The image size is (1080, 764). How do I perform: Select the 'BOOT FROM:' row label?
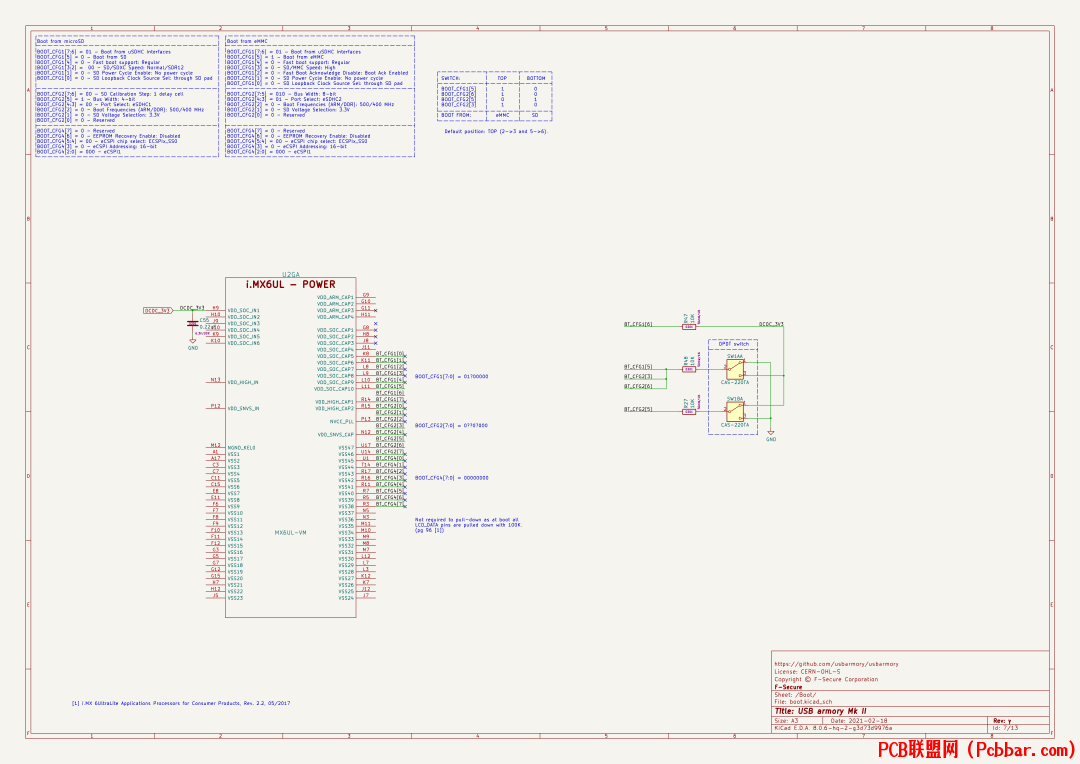[x=456, y=115]
